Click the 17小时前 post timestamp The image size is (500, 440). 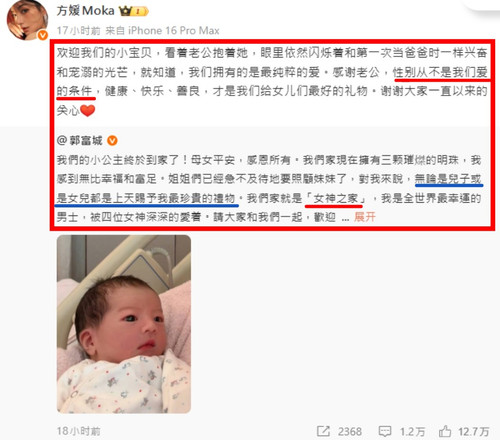point(78,31)
